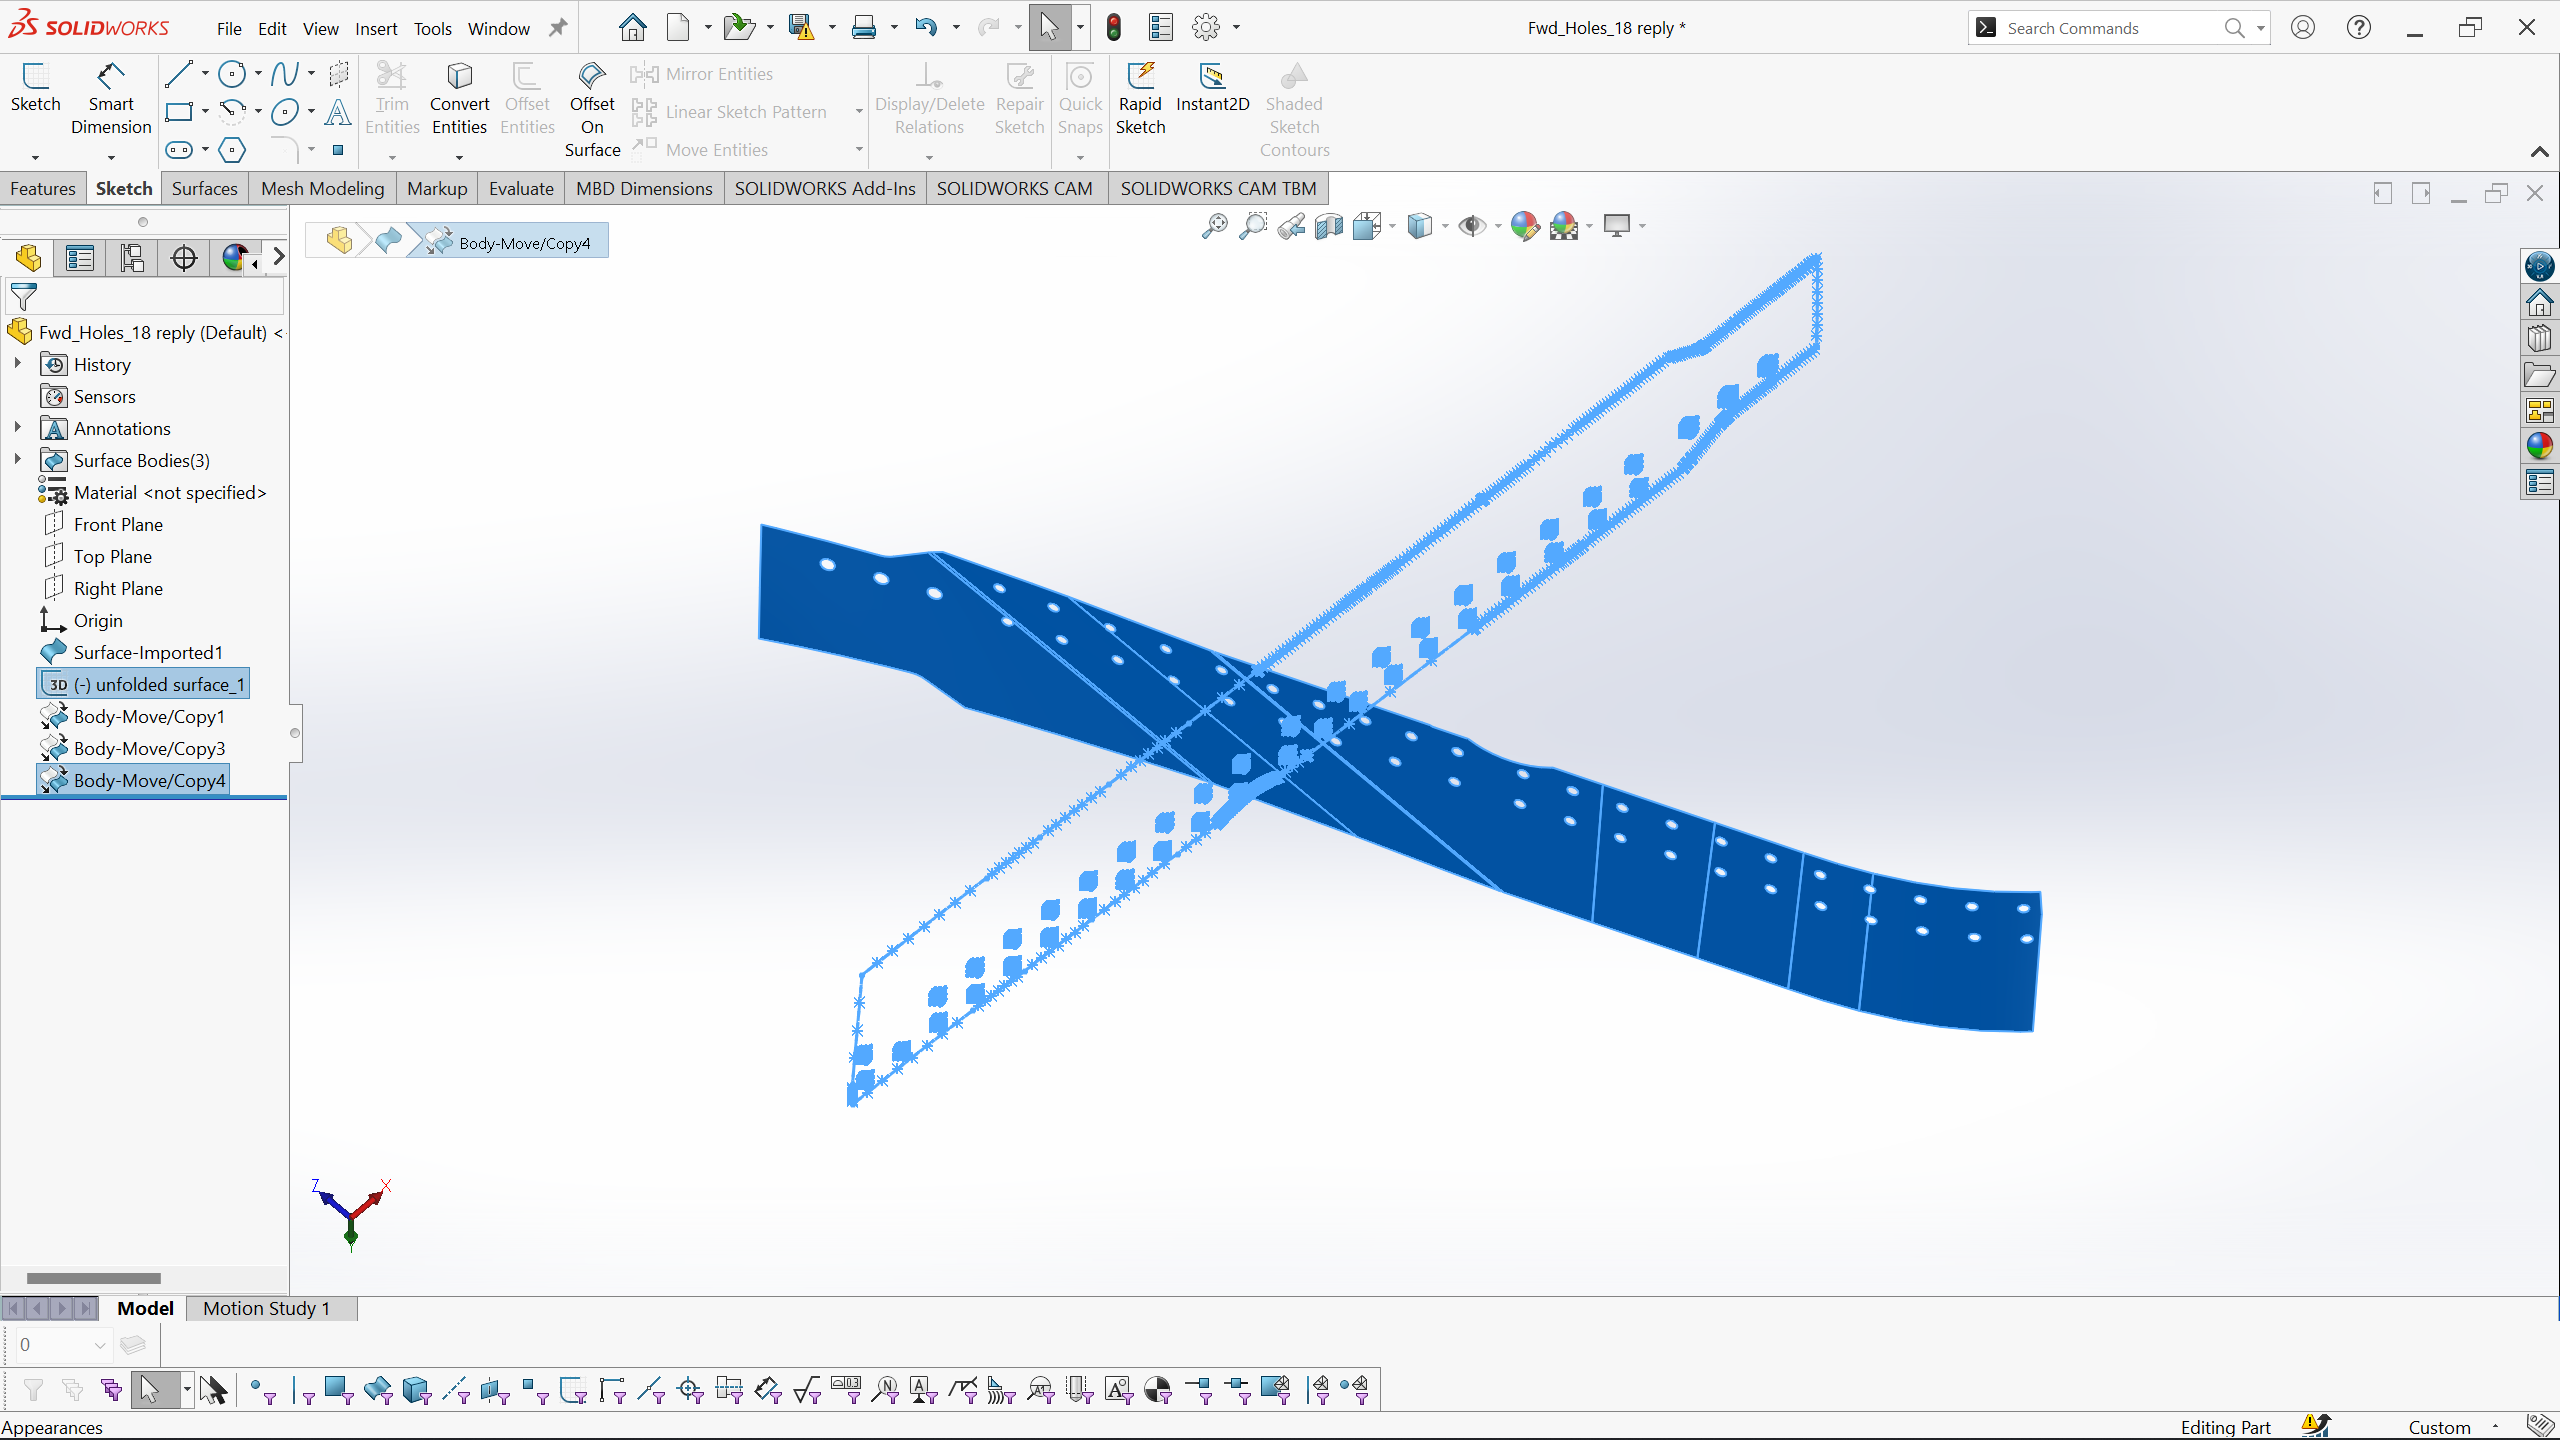This screenshot has width=2560, height=1440.
Task: Expand the Surface Bodies(3) tree node
Action: coord(17,460)
